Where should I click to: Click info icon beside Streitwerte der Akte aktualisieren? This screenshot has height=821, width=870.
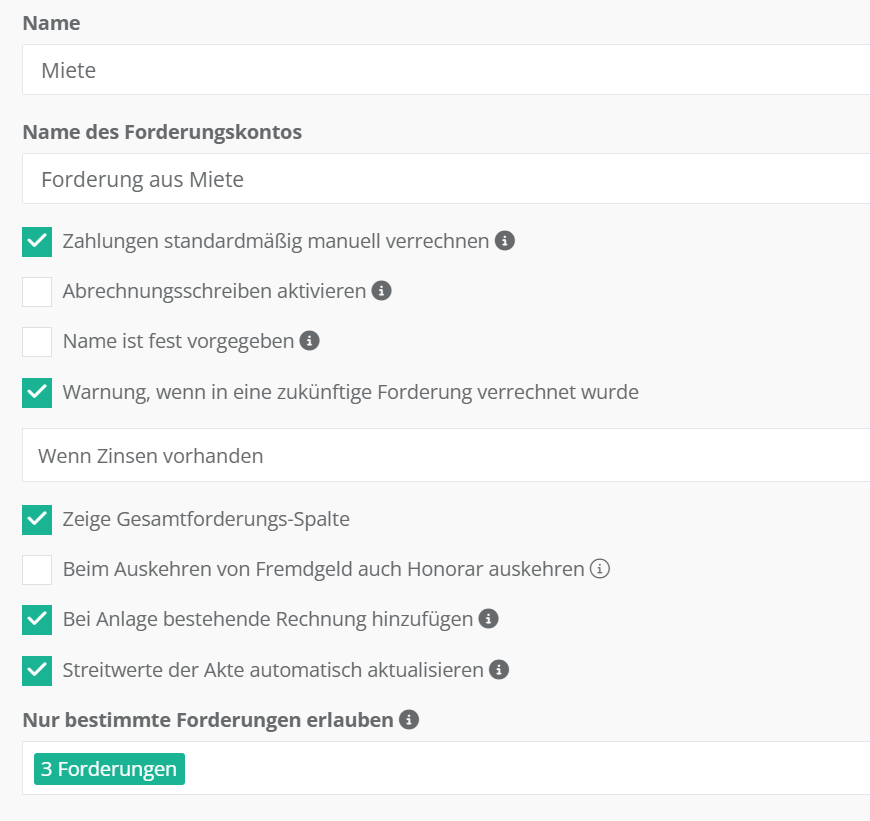coord(499,669)
